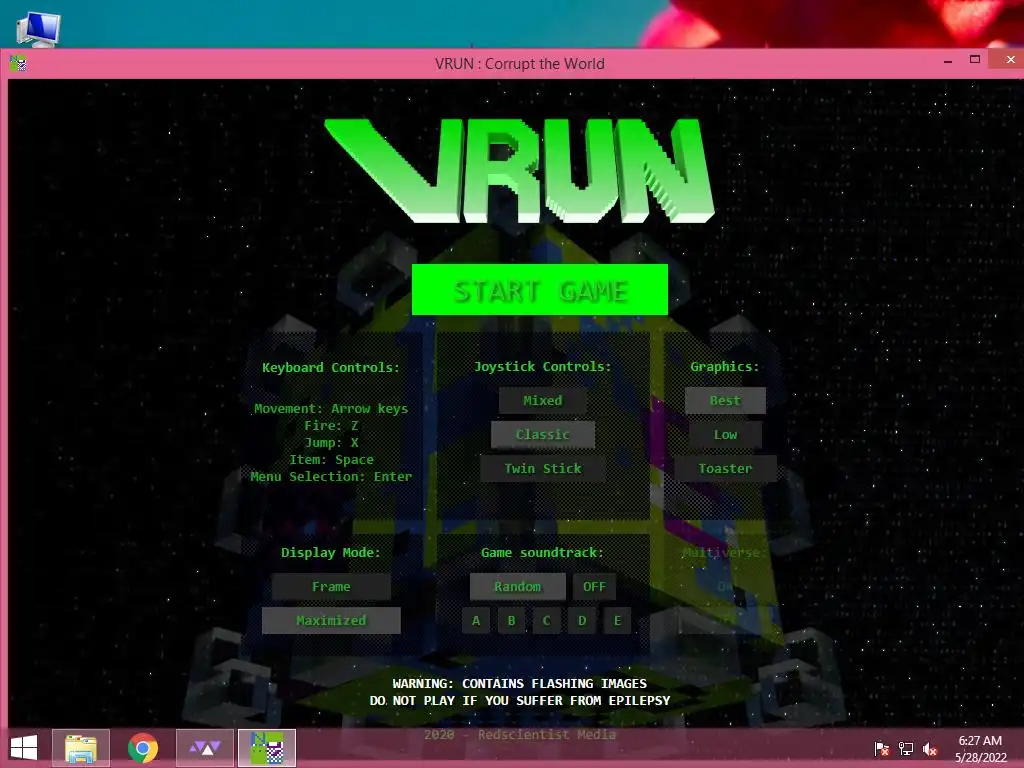Focus the VRUN game taskbar icon
The image size is (1024, 768).
click(266, 748)
